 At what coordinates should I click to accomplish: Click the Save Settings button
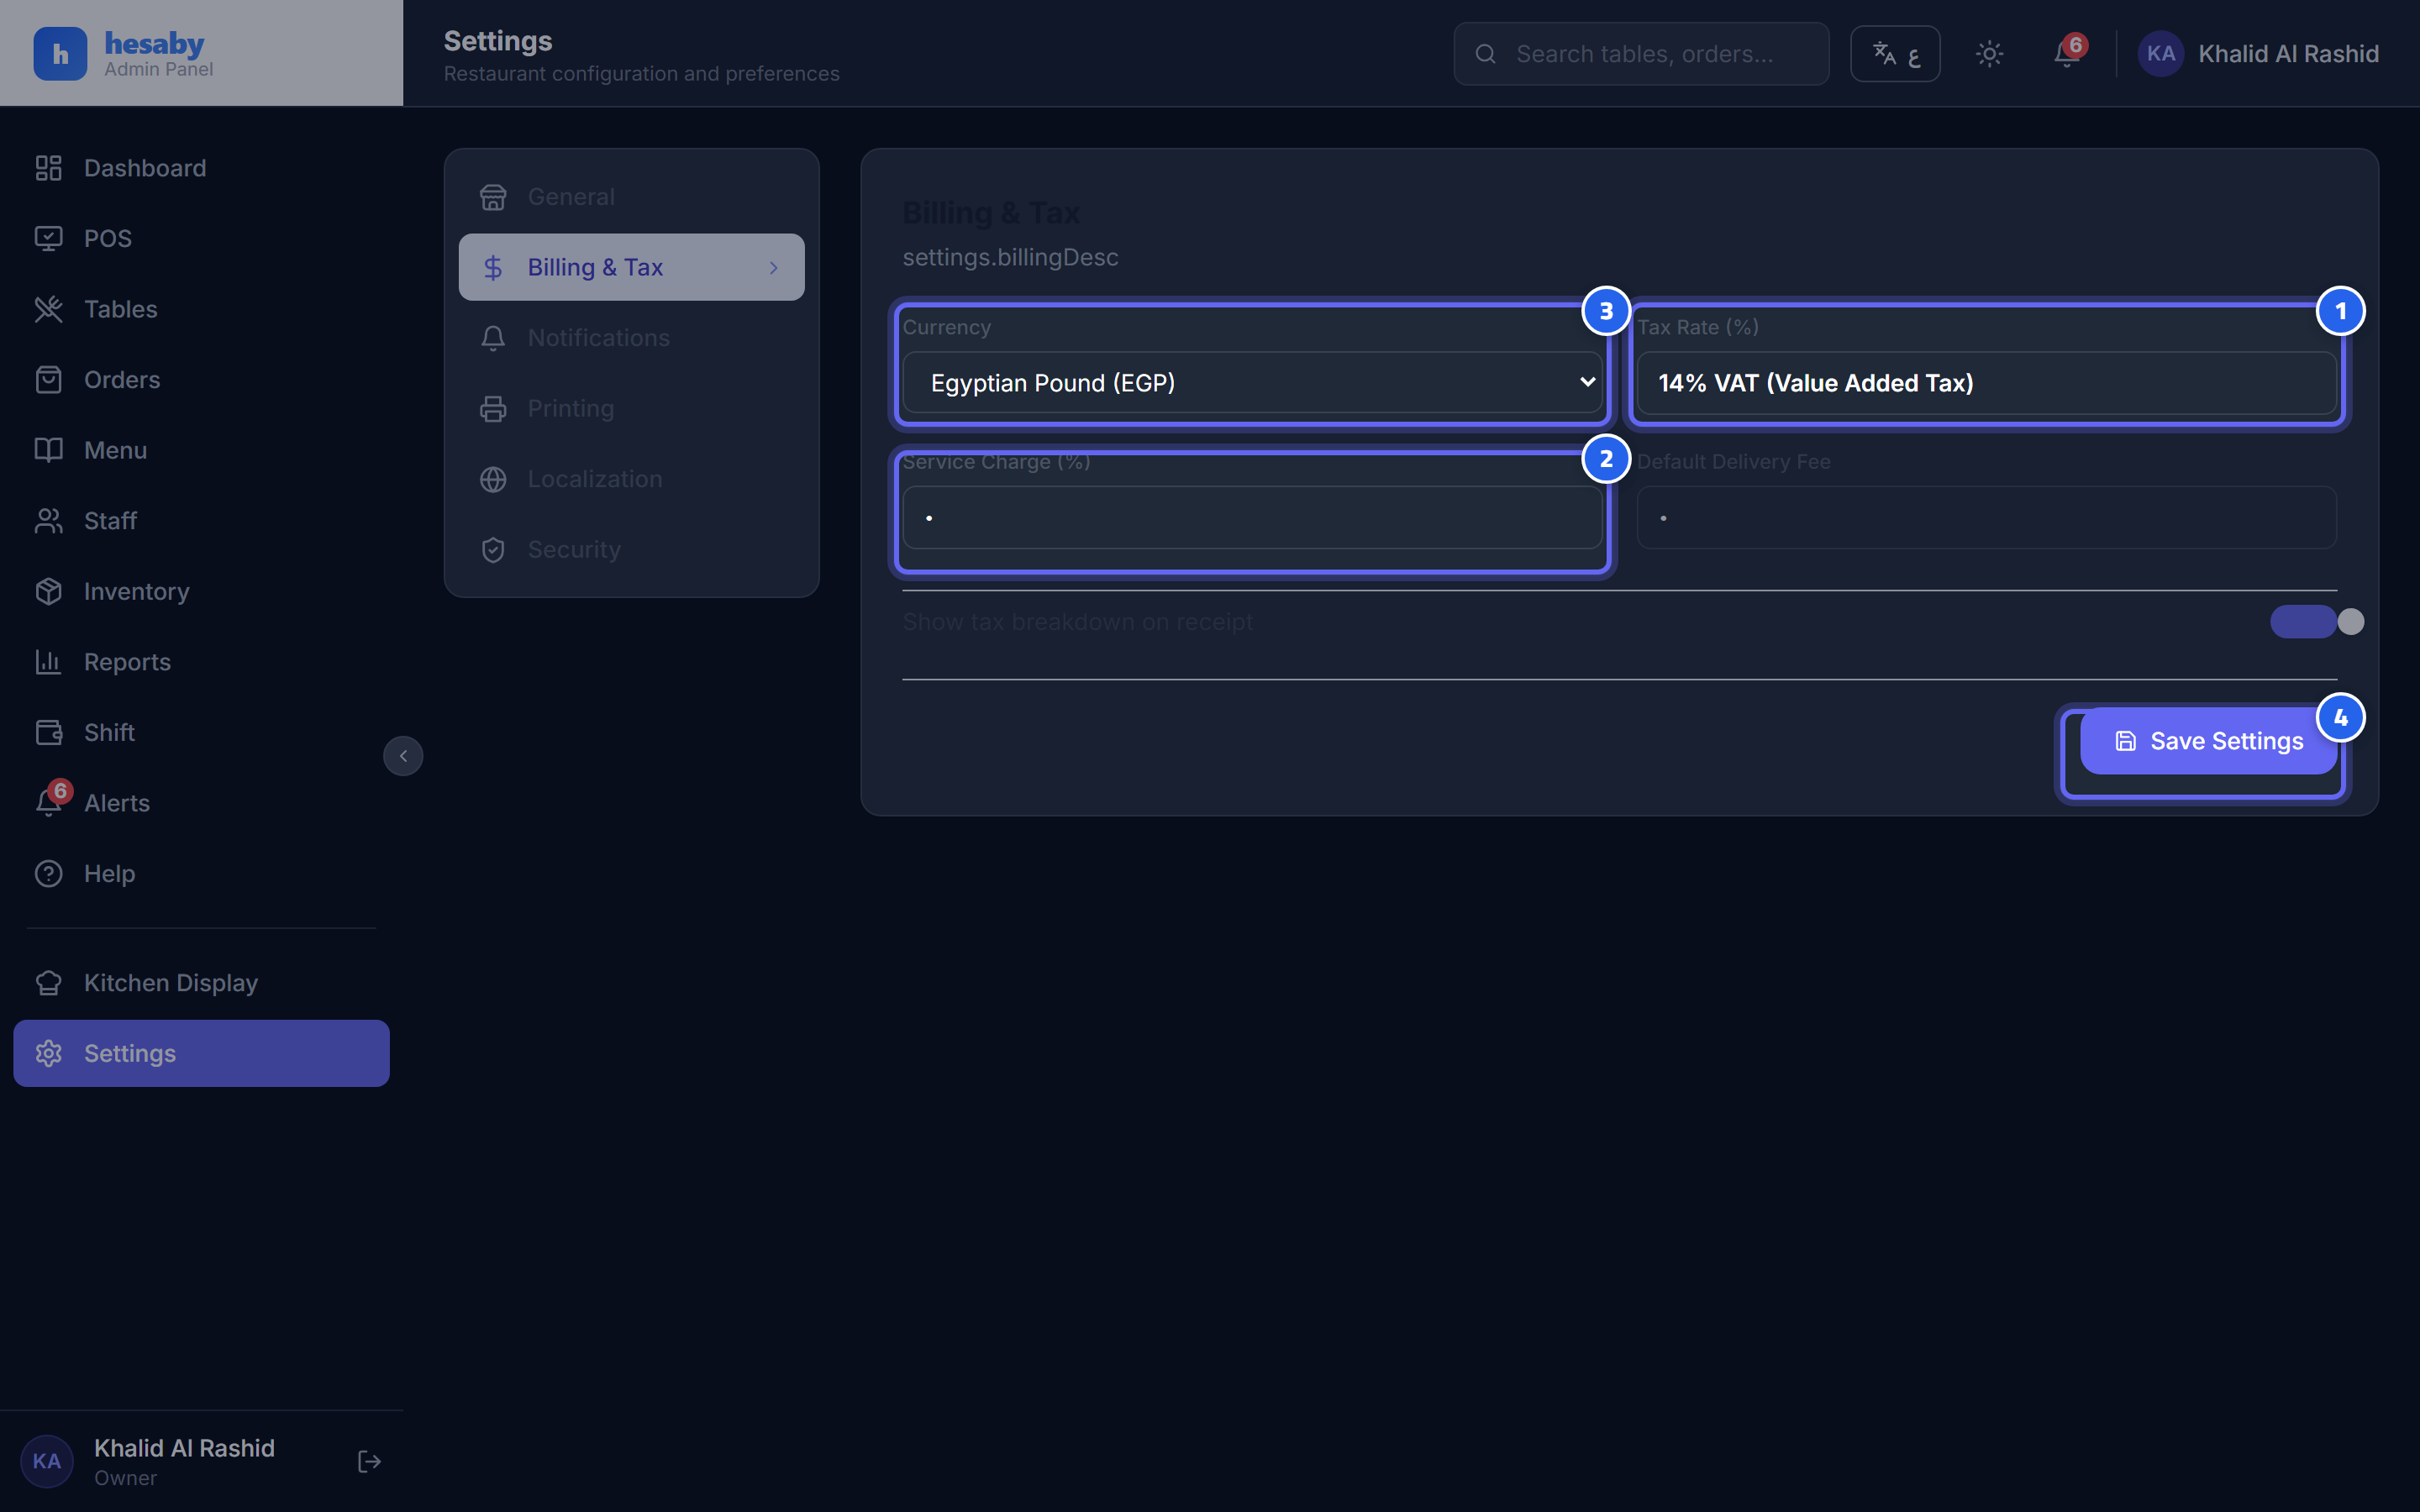[2208, 741]
